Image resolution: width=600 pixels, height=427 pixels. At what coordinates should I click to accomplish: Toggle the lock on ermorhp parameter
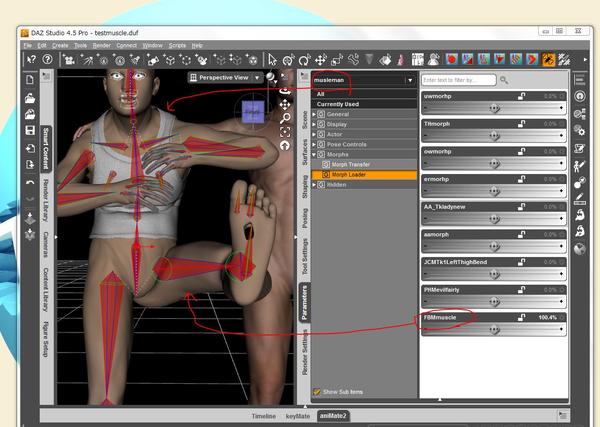point(521,179)
